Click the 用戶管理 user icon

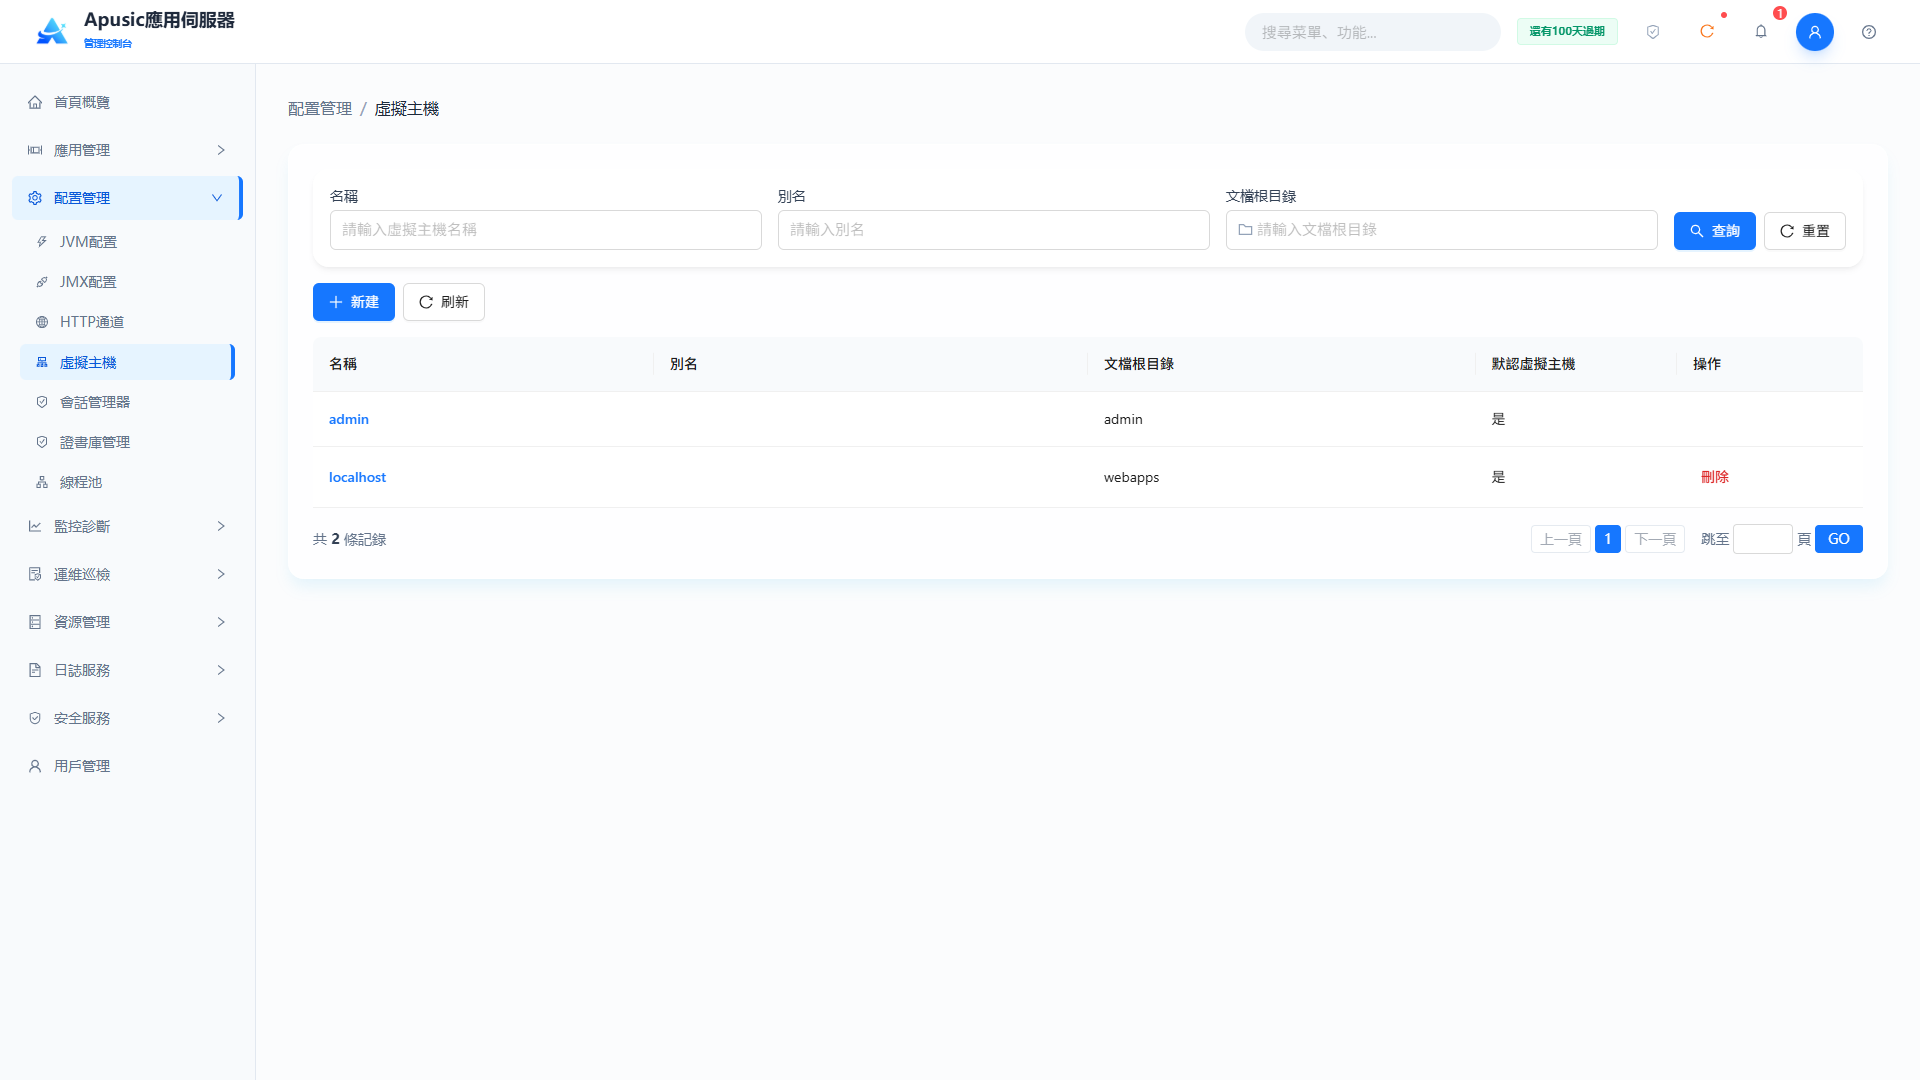(35, 766)
